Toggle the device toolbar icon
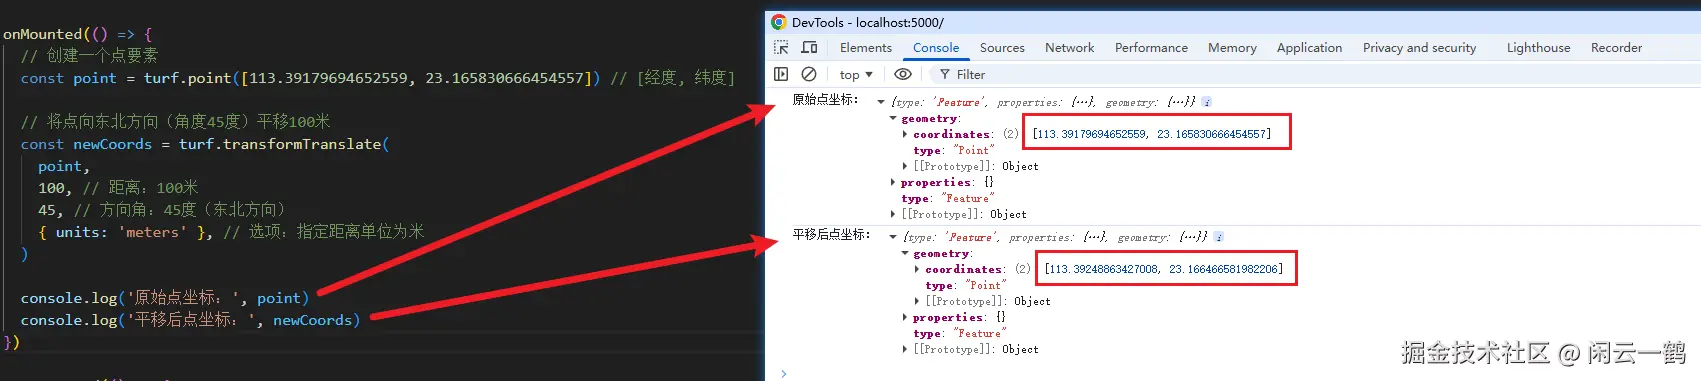This screenshot has width=1701, height=381. (810, 48)
